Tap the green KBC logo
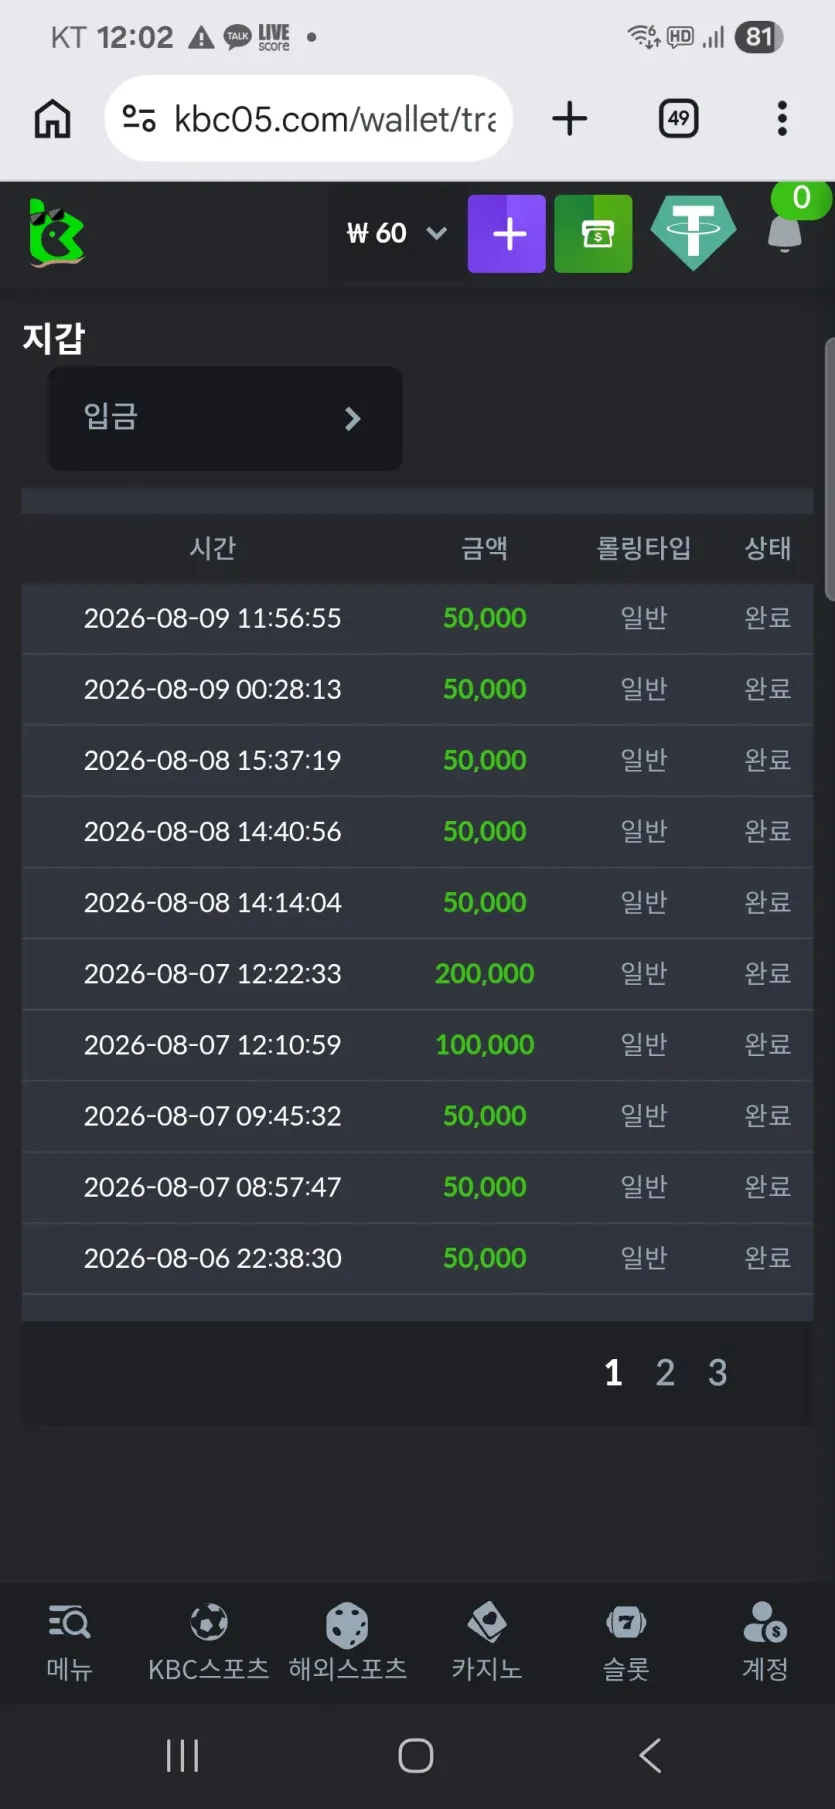This screenshot has height=1809, width=835. tap(56, 233)
